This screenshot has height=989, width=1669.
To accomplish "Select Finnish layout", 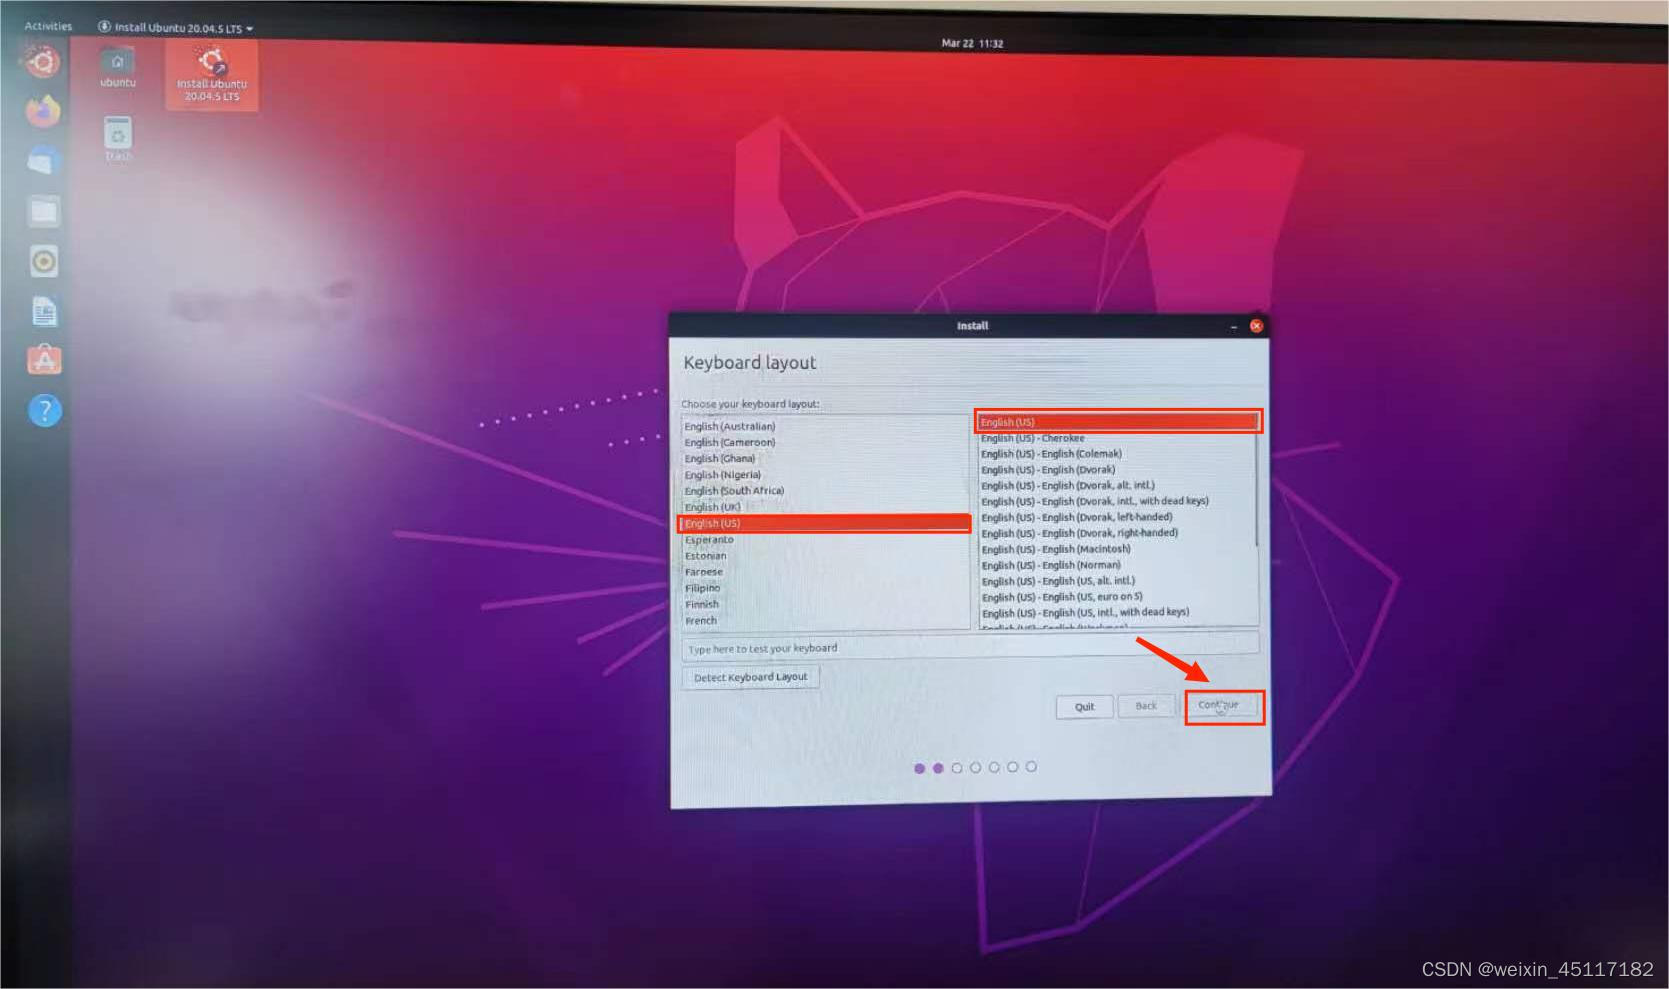I will point(825,604).
